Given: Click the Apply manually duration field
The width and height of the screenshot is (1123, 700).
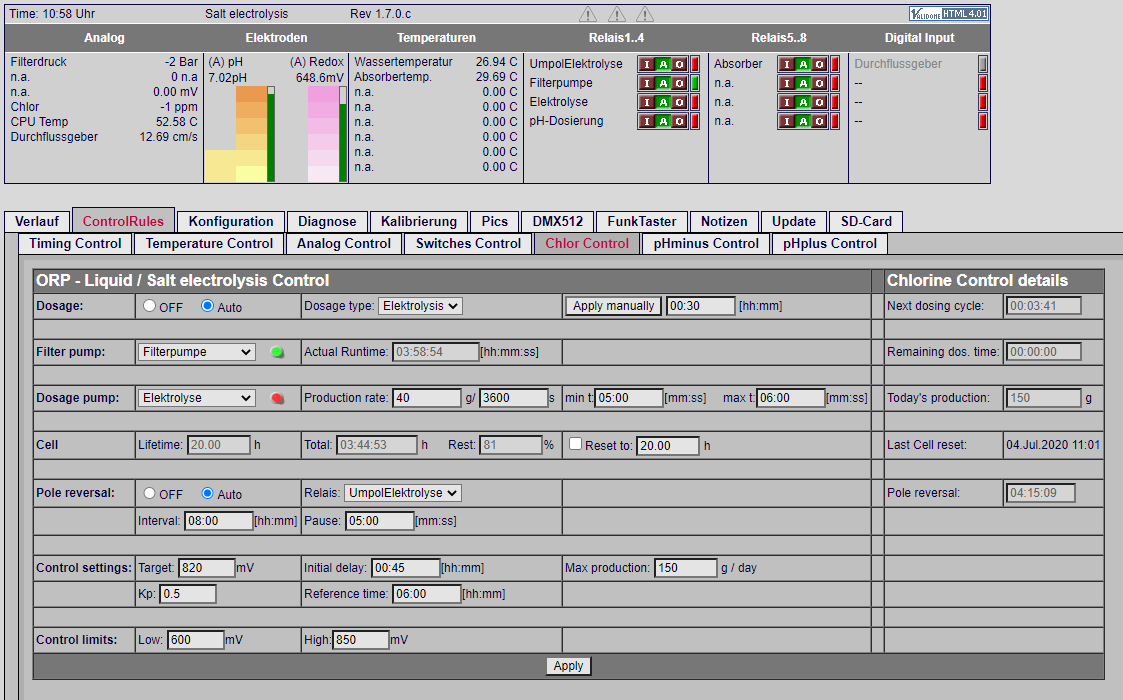Looking at the screenshot, I should click(x=700, y=306).
